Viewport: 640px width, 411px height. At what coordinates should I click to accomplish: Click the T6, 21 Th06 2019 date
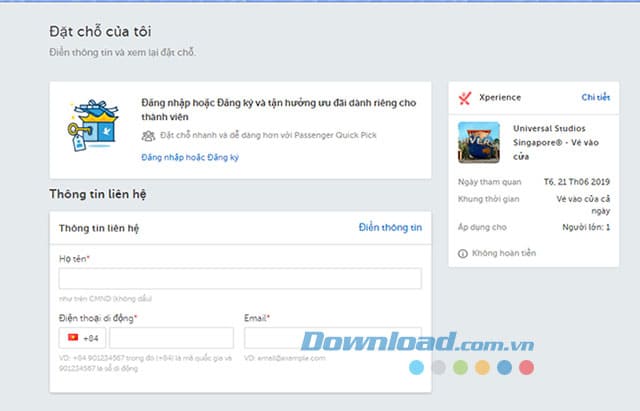tap(577, 182)
